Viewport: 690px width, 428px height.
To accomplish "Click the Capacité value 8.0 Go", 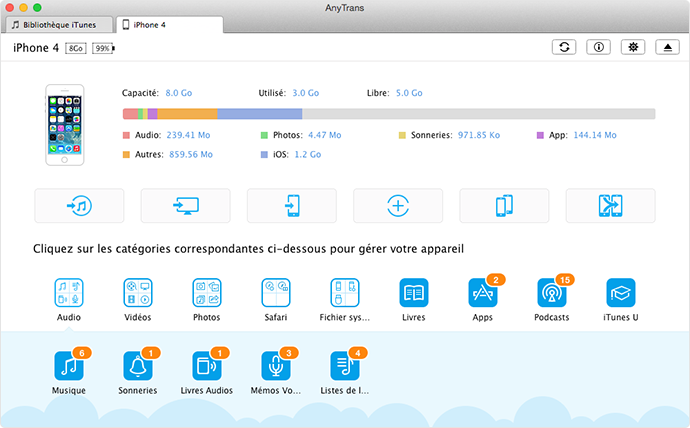I will pos(179,93).
